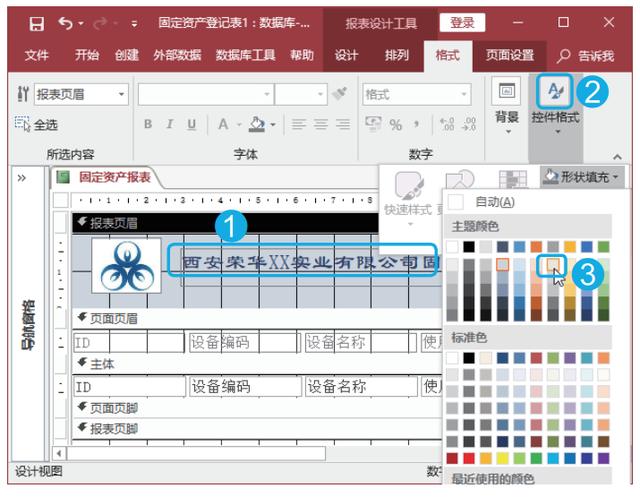Viewport: 640px width, 497px height.
Task: Expand the 报表页眉 object selector dropdown
Action: 121,94
